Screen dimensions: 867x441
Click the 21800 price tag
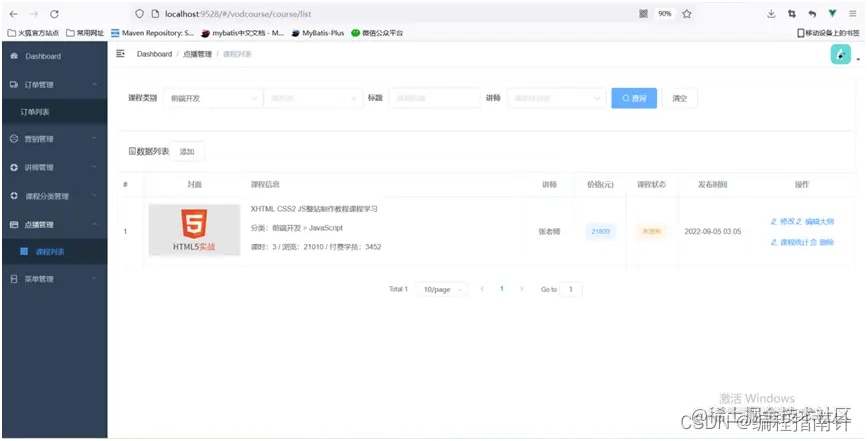[600, 231]
